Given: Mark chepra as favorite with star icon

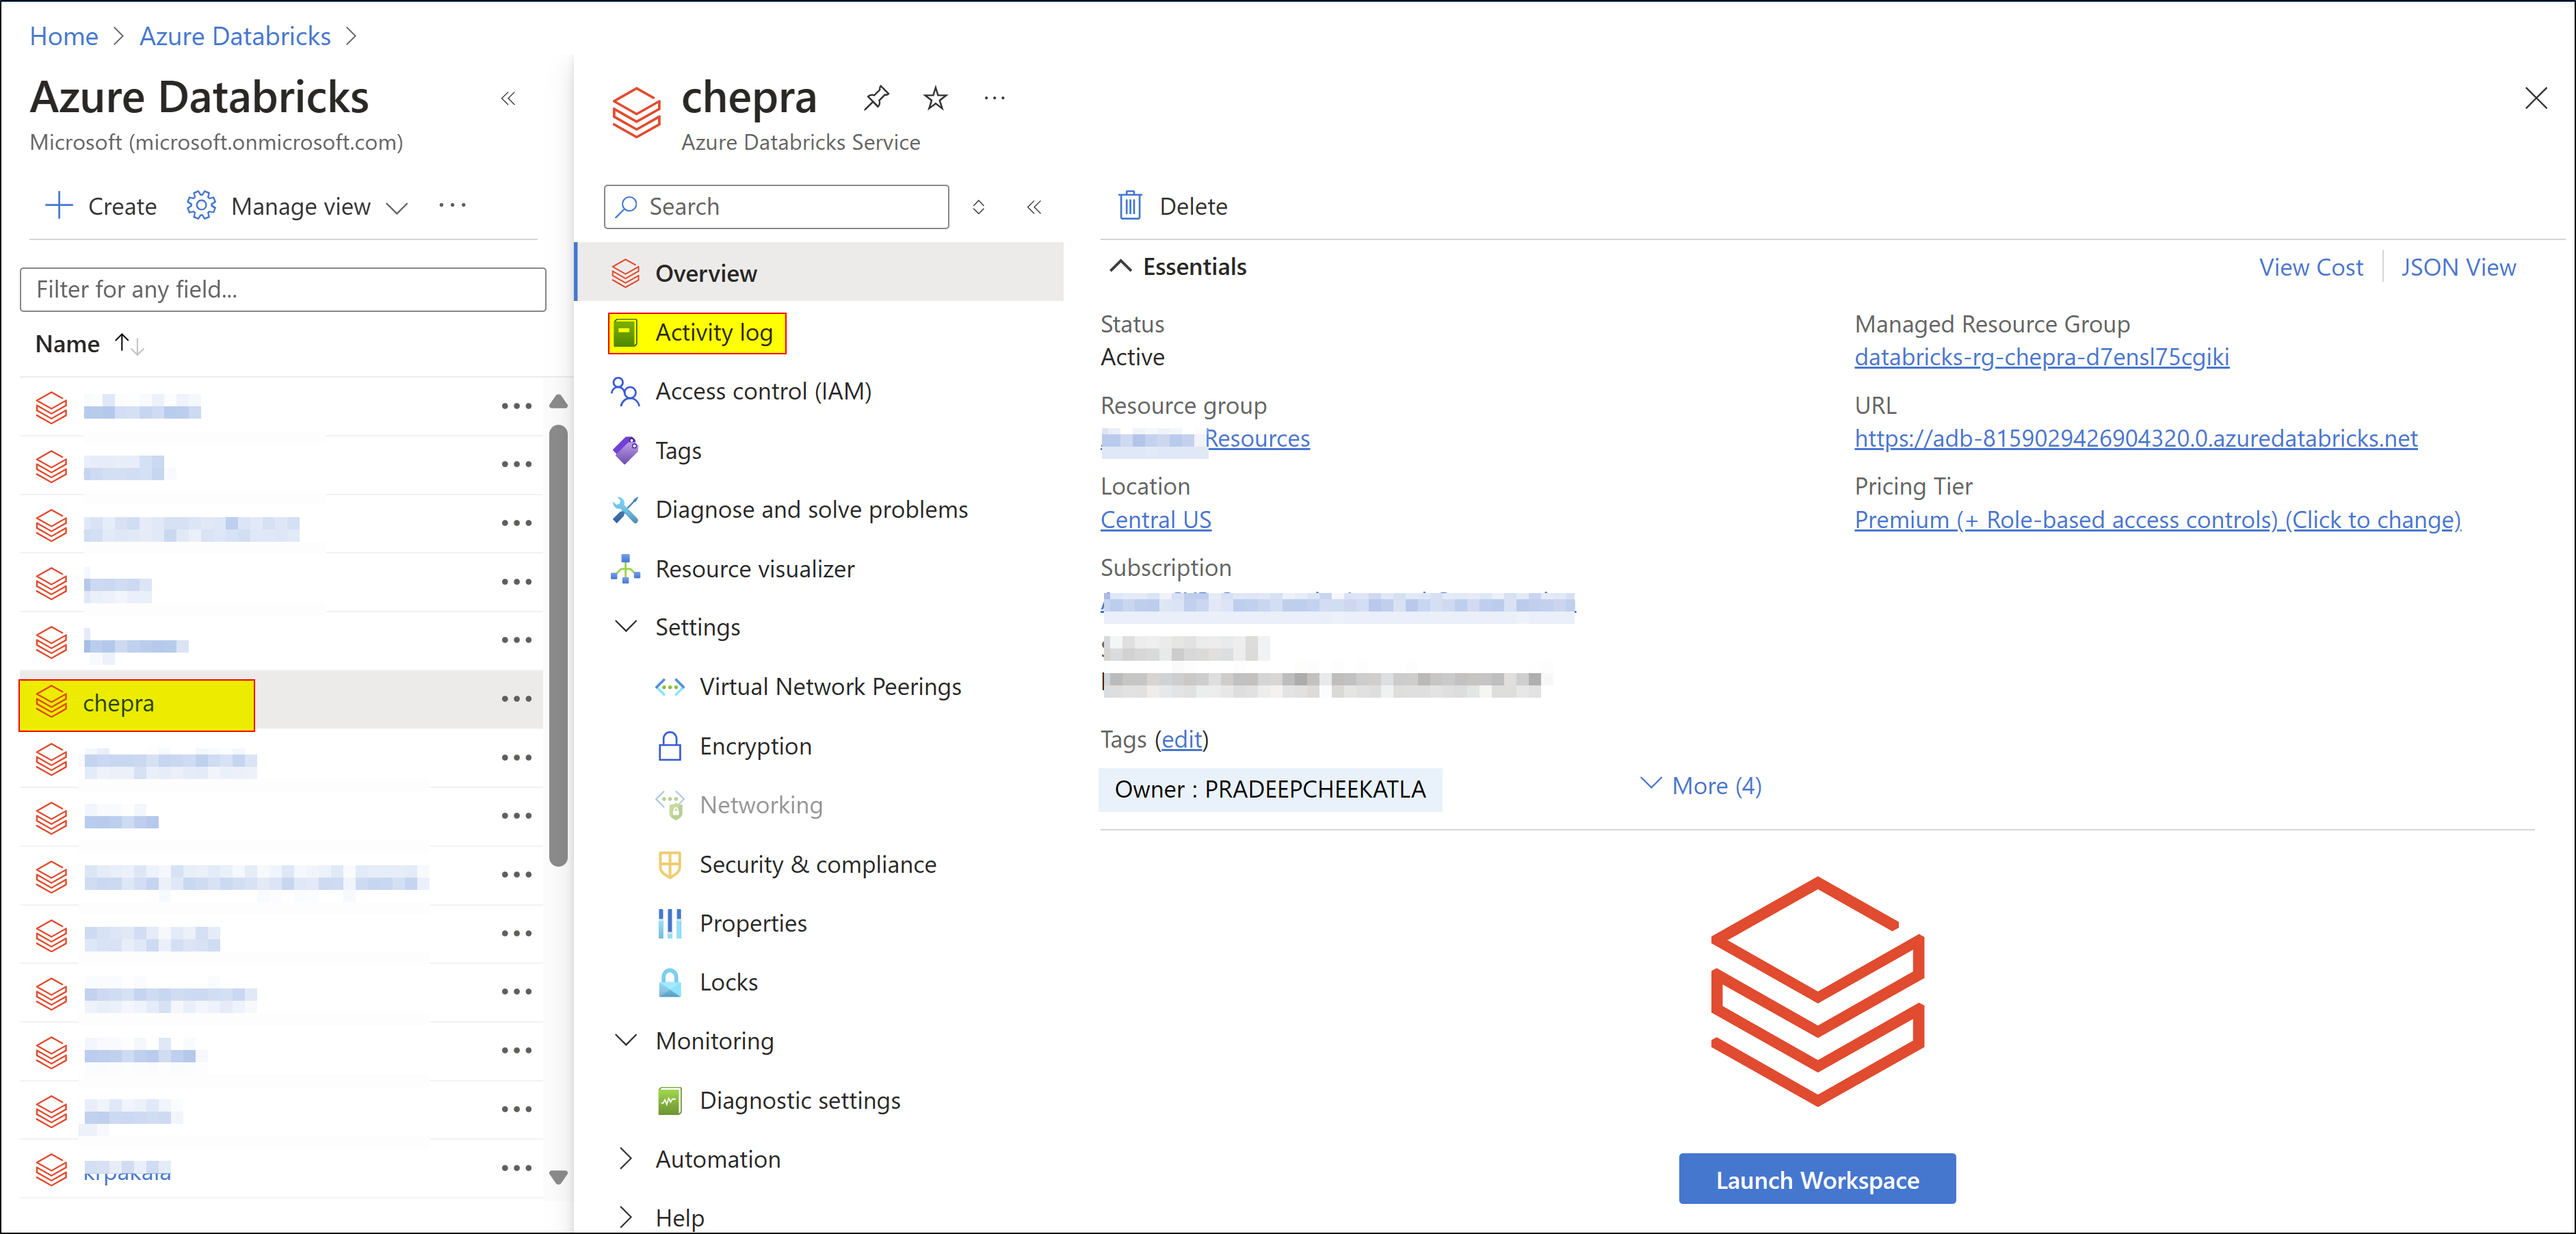Looking at the screenshot, I should 935,98.
